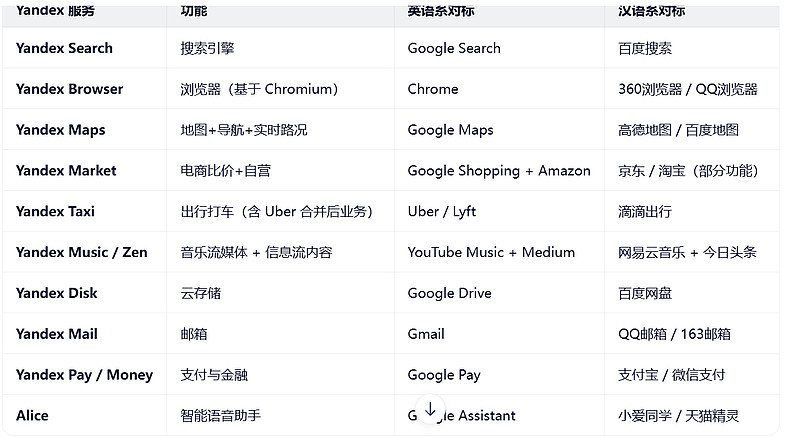Select the 百度搜索 cell
Viewport: 800px width, 437px height.
(x=645, y=48)
